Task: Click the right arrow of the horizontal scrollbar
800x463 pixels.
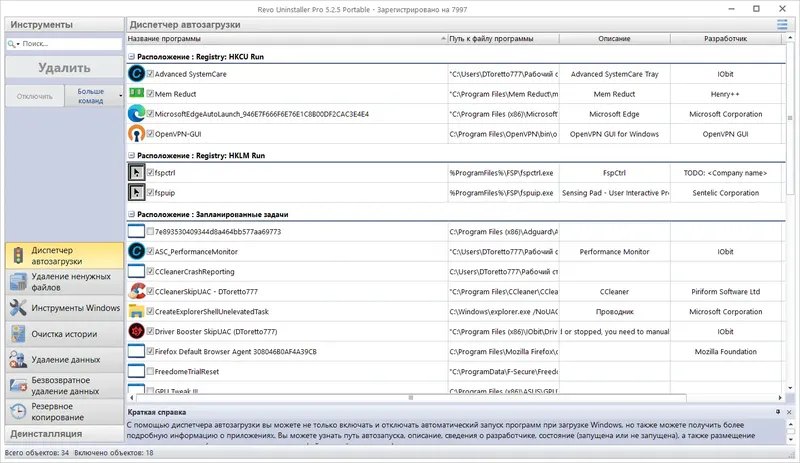Action: [x=780, y=397]
